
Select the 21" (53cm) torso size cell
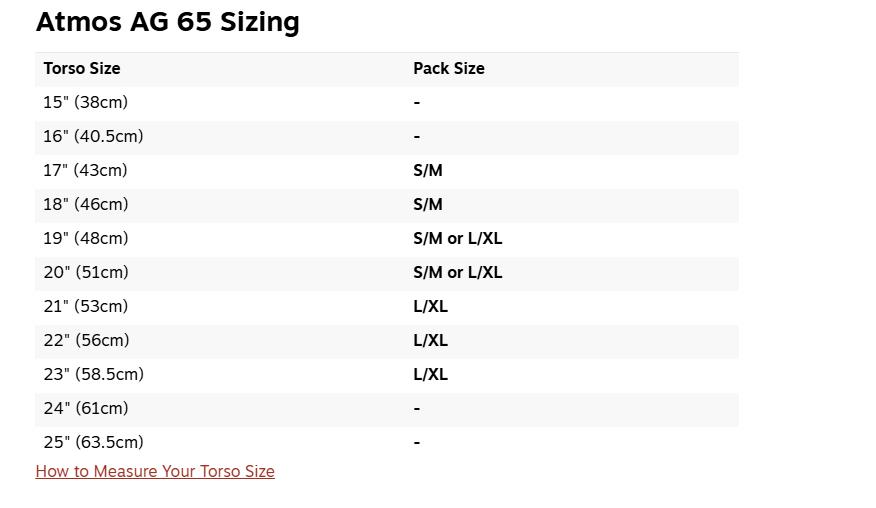tap(86, 306)
